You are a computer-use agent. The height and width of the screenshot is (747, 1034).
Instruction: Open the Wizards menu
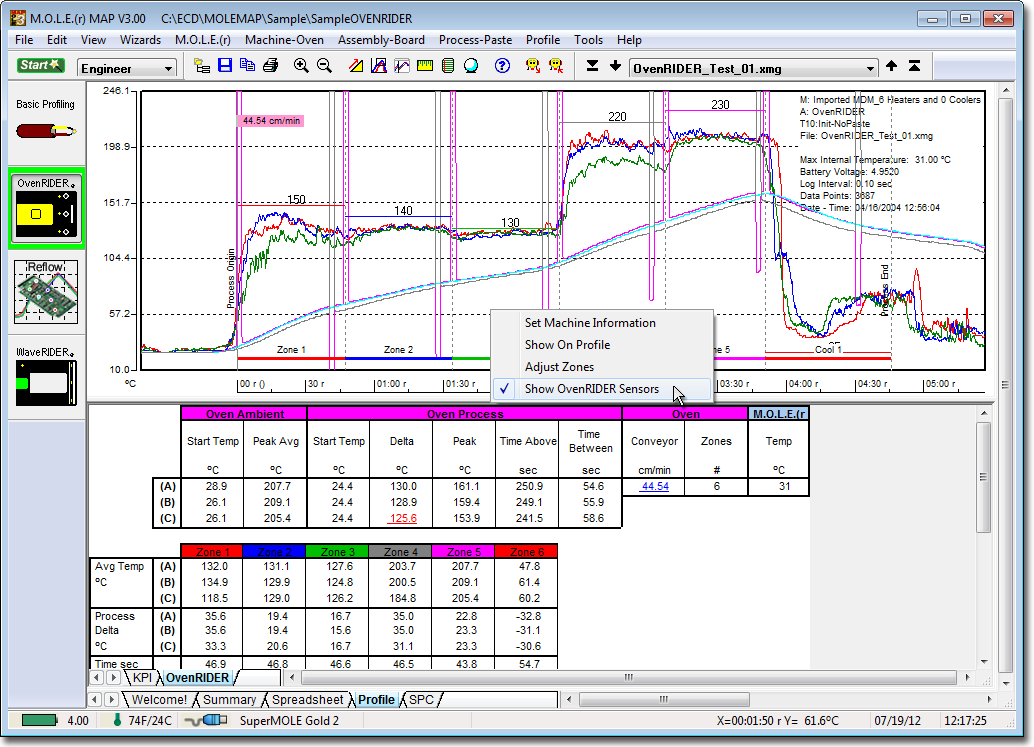click(140, 40)
